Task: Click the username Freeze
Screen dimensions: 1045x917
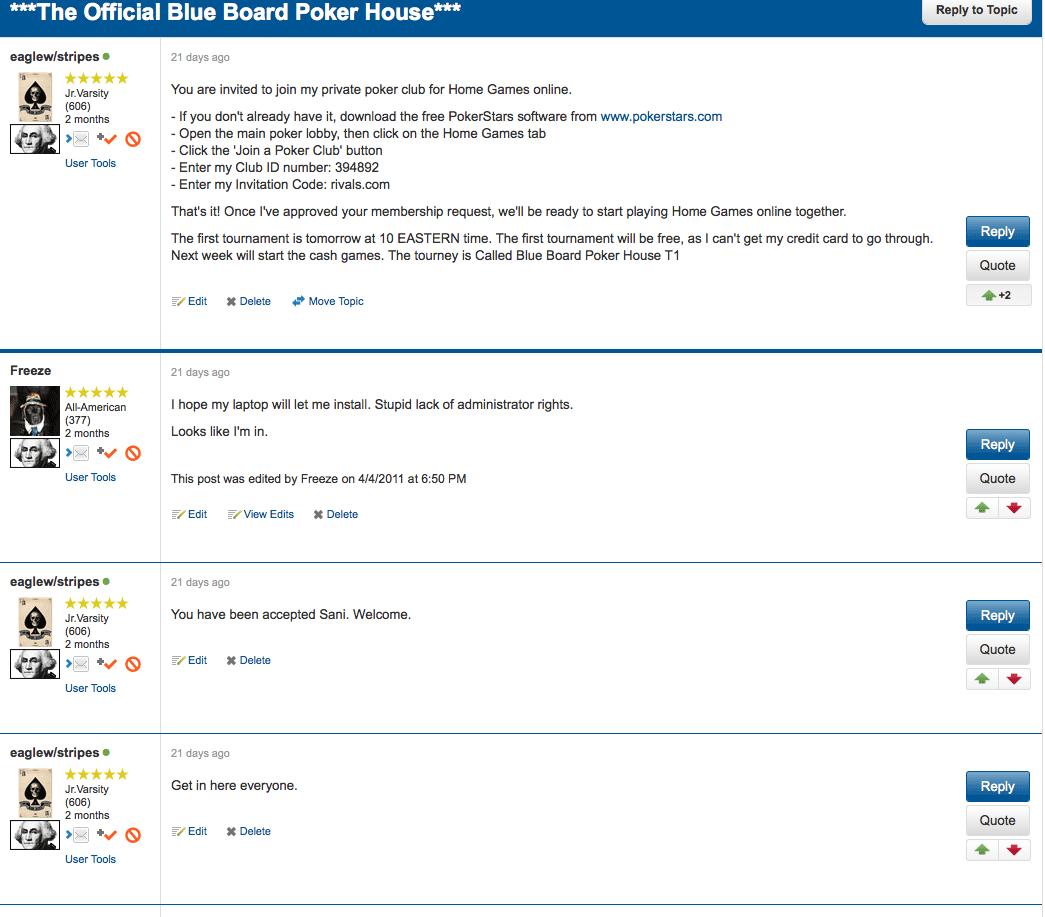Action: [31, 370]
